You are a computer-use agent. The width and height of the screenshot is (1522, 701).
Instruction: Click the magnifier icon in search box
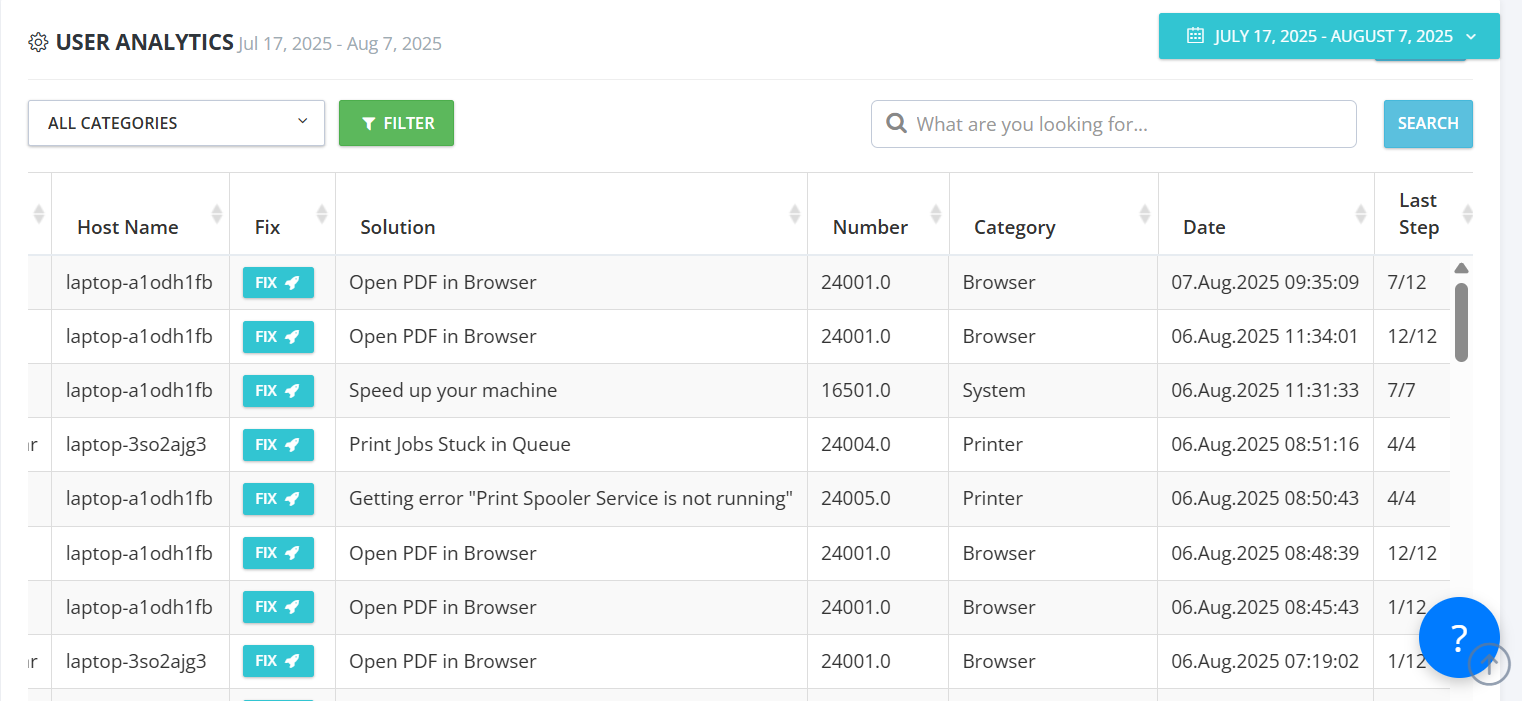[x=897, y=124]
